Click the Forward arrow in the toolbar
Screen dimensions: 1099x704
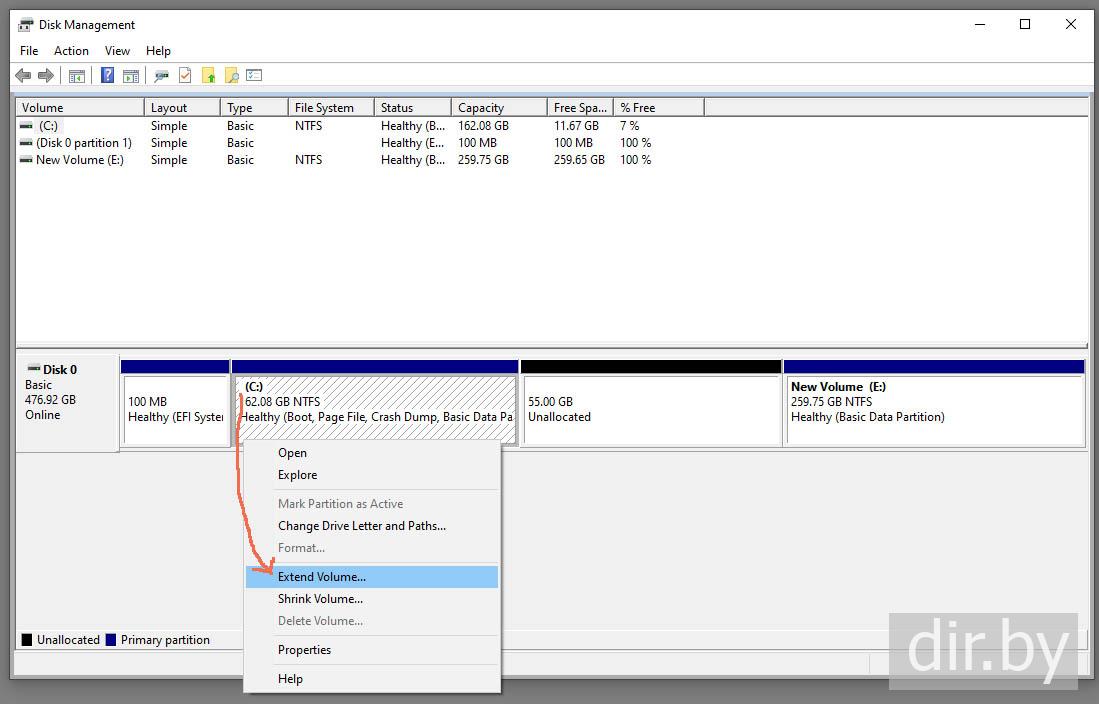[46, 76]
